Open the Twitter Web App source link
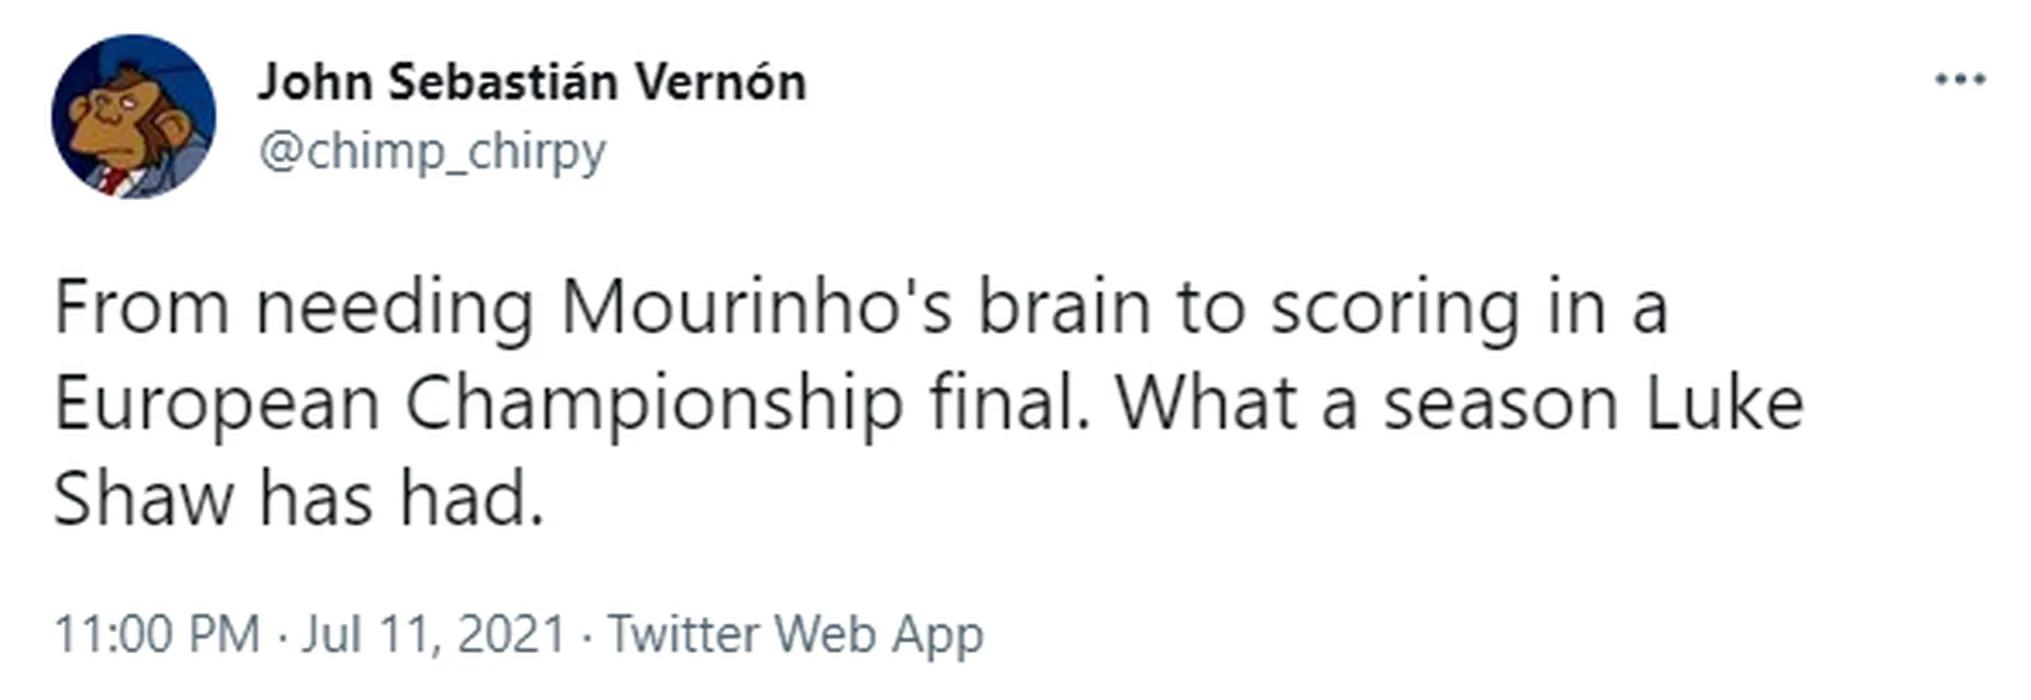The height and width of the screenshot is (700, 2031). (x=796, y=634)
